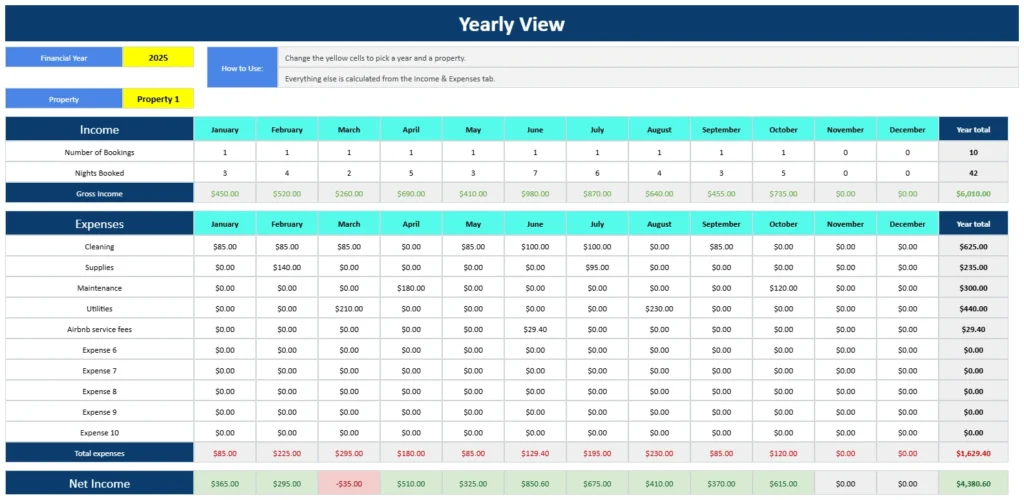
Task: Select the Expense 8 row label
Action: click(x=99, y=392)
